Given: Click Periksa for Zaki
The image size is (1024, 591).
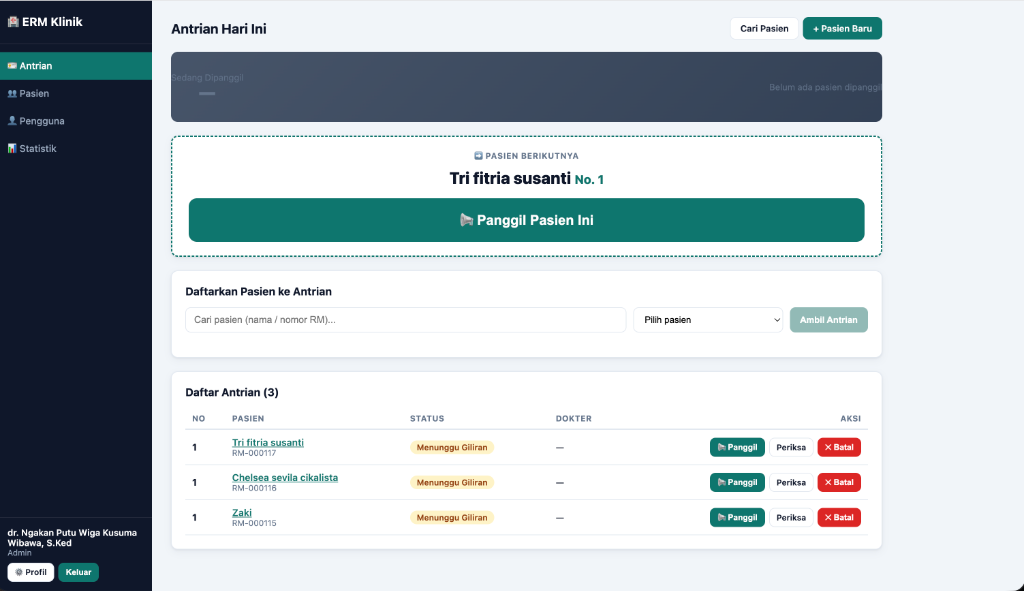Looking at the screenshot, I should click(x=791, y=518).
